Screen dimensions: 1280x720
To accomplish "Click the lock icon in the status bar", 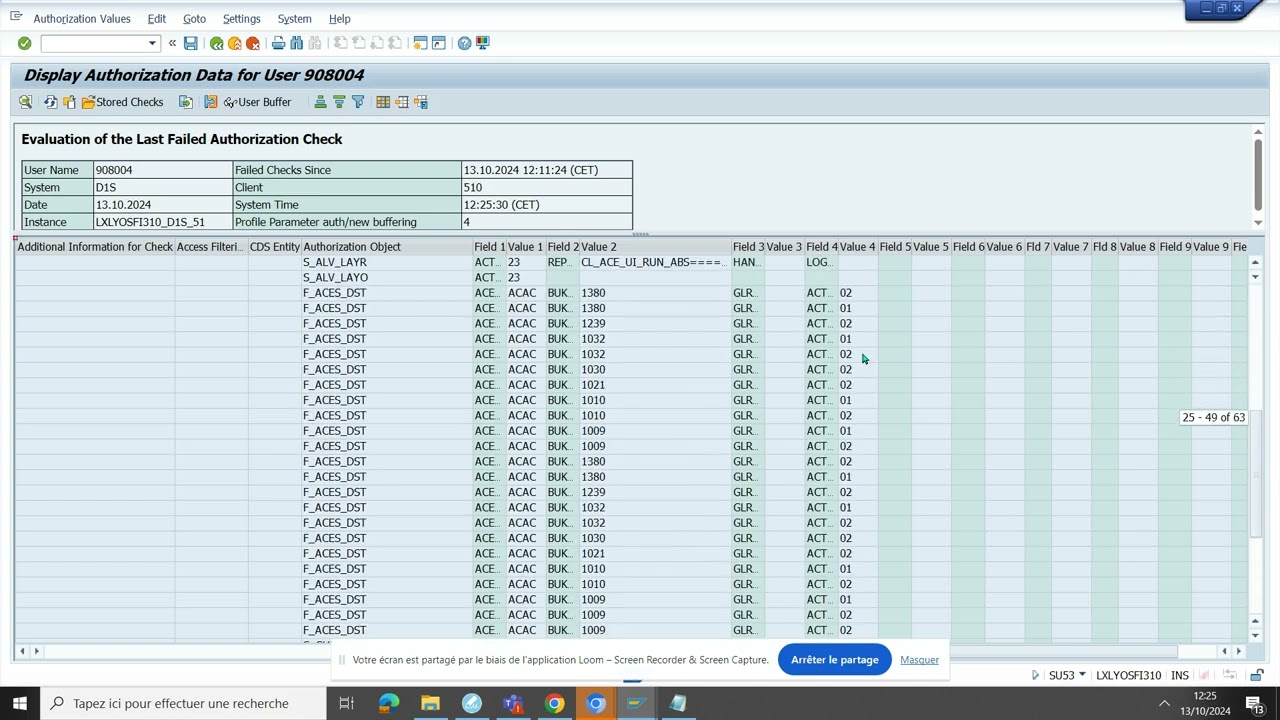I will [1256, 675].
